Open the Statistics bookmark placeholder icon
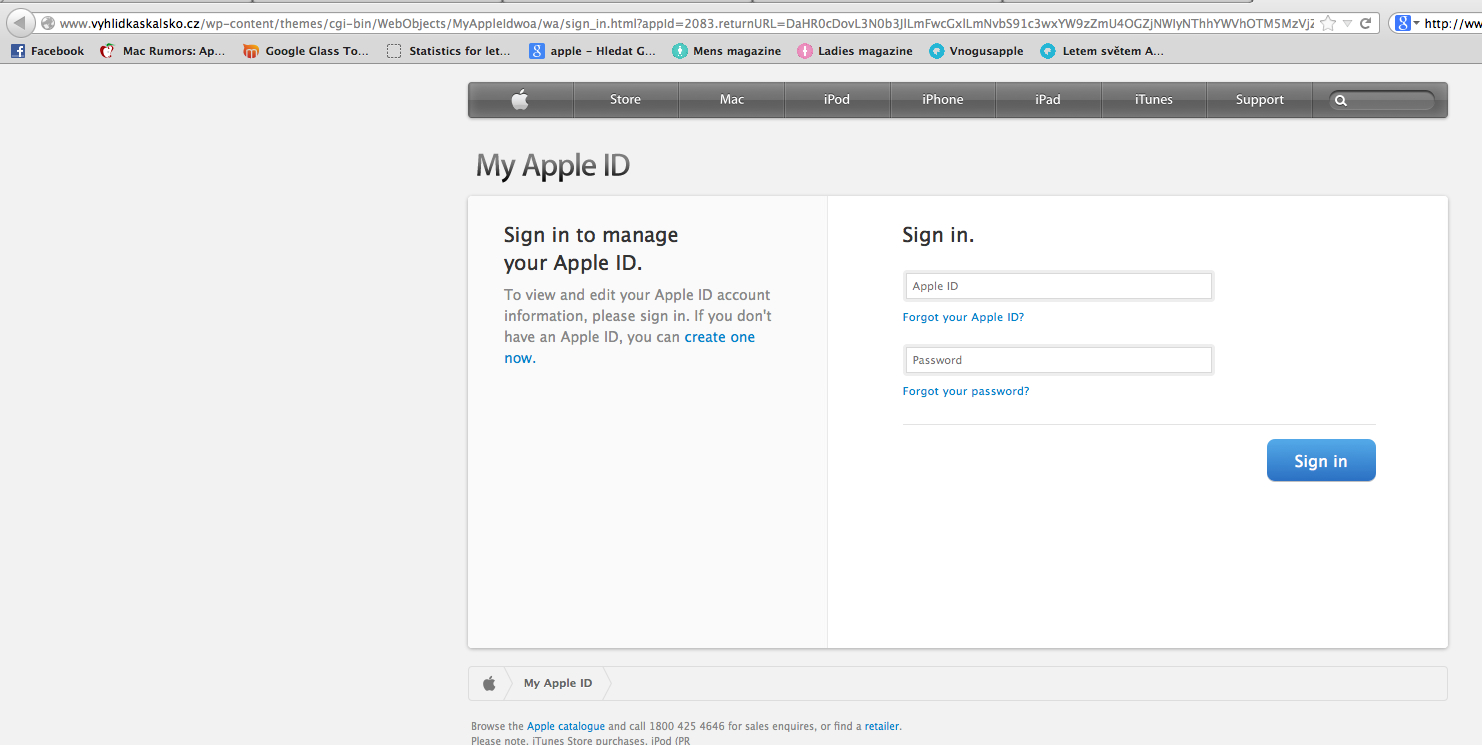Image resolution: width=1482 pixels, height=745 pixels. pos(394,51)
